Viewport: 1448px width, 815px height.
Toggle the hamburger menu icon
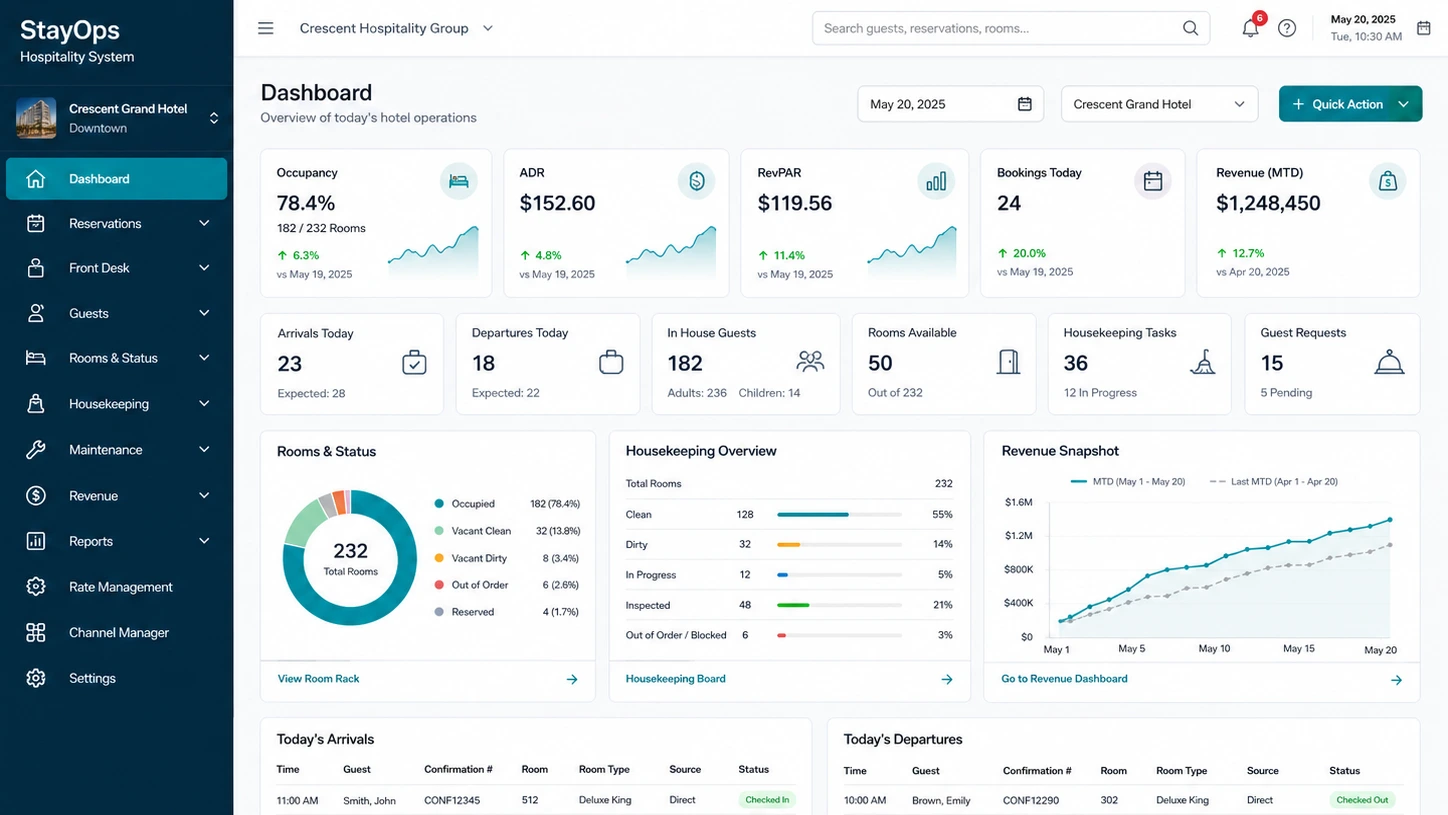(266, 28)
